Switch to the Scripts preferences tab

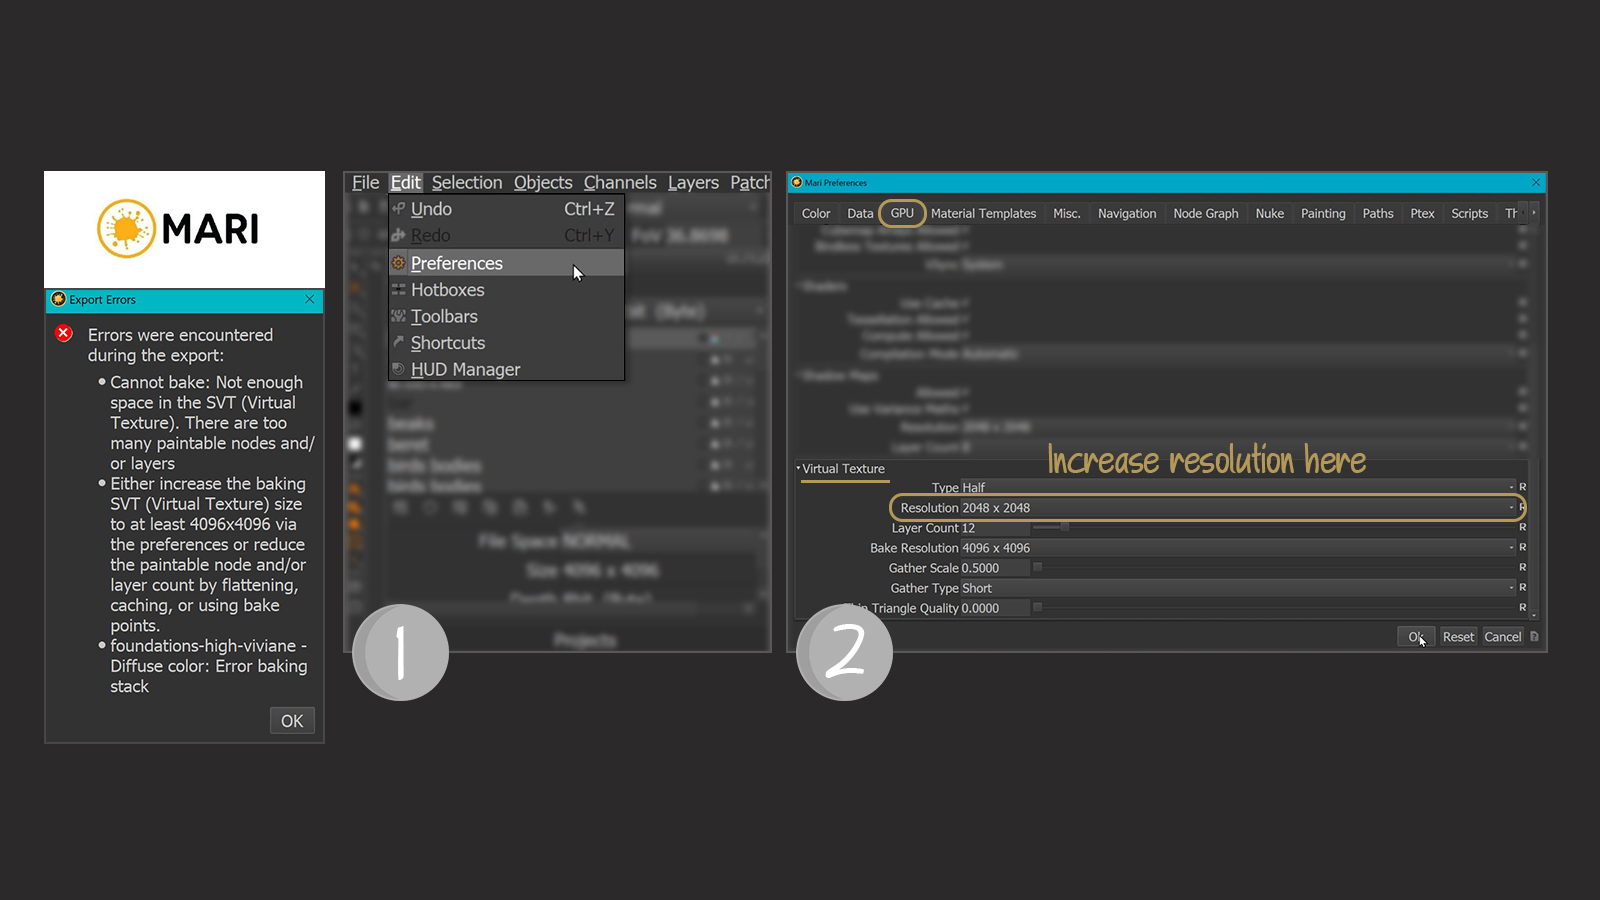[1469, 213]
